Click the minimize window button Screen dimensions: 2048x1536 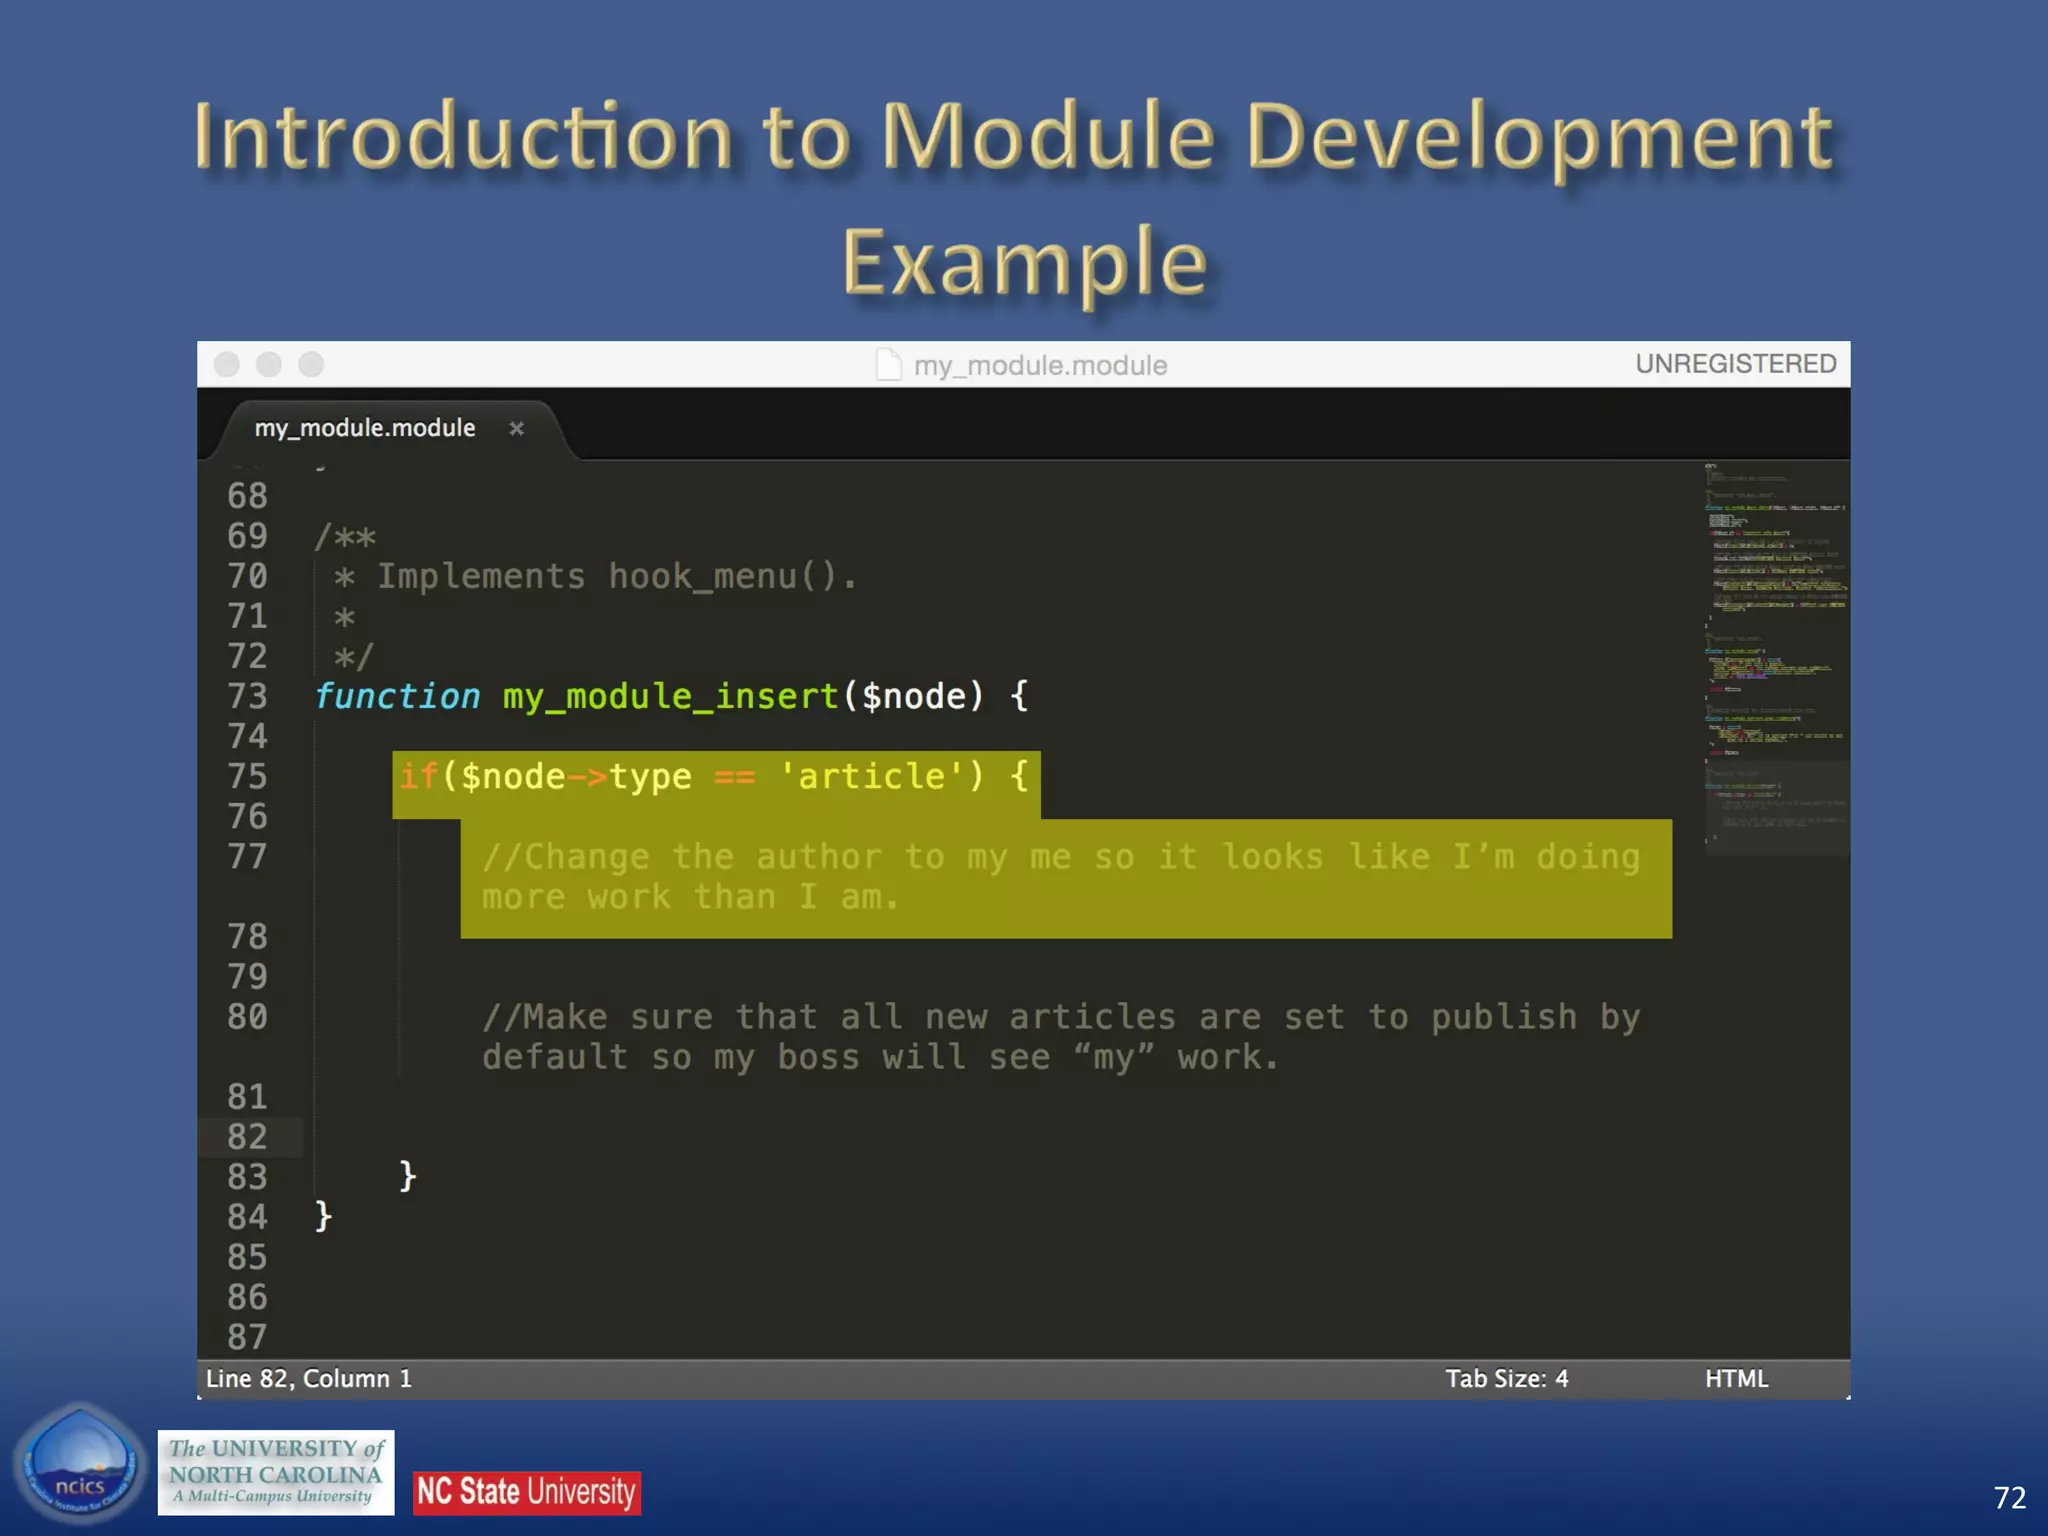click(x=269, y=365)
